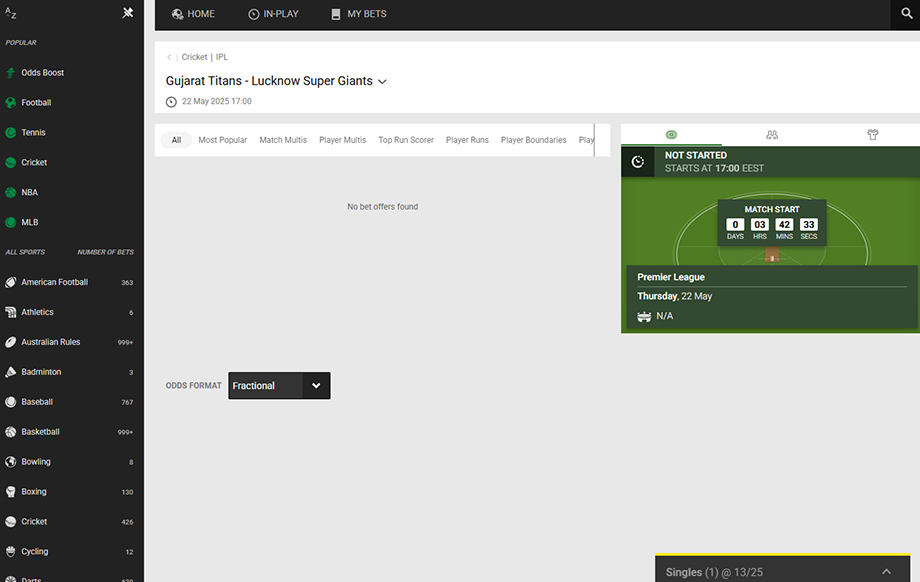Open the MY BETS navigation item
920x582 pixels.
click(x=358, y=14)
